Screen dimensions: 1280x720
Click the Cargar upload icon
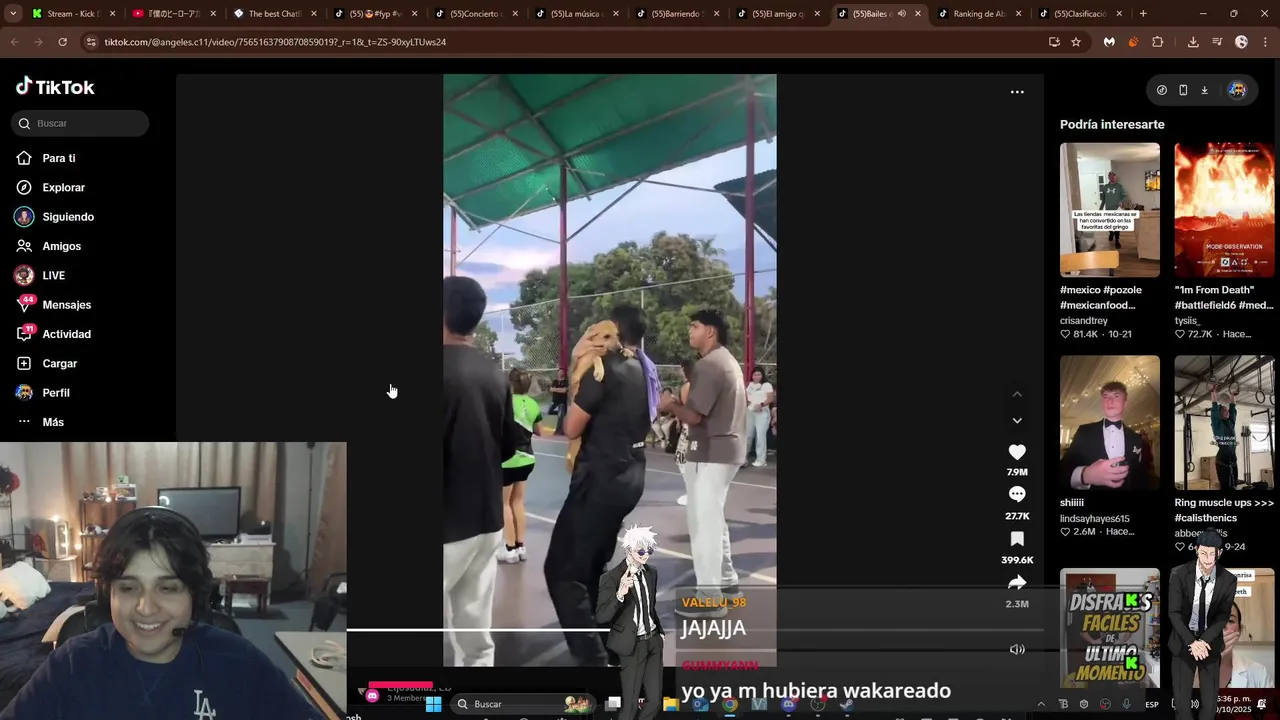pos(24,363)
